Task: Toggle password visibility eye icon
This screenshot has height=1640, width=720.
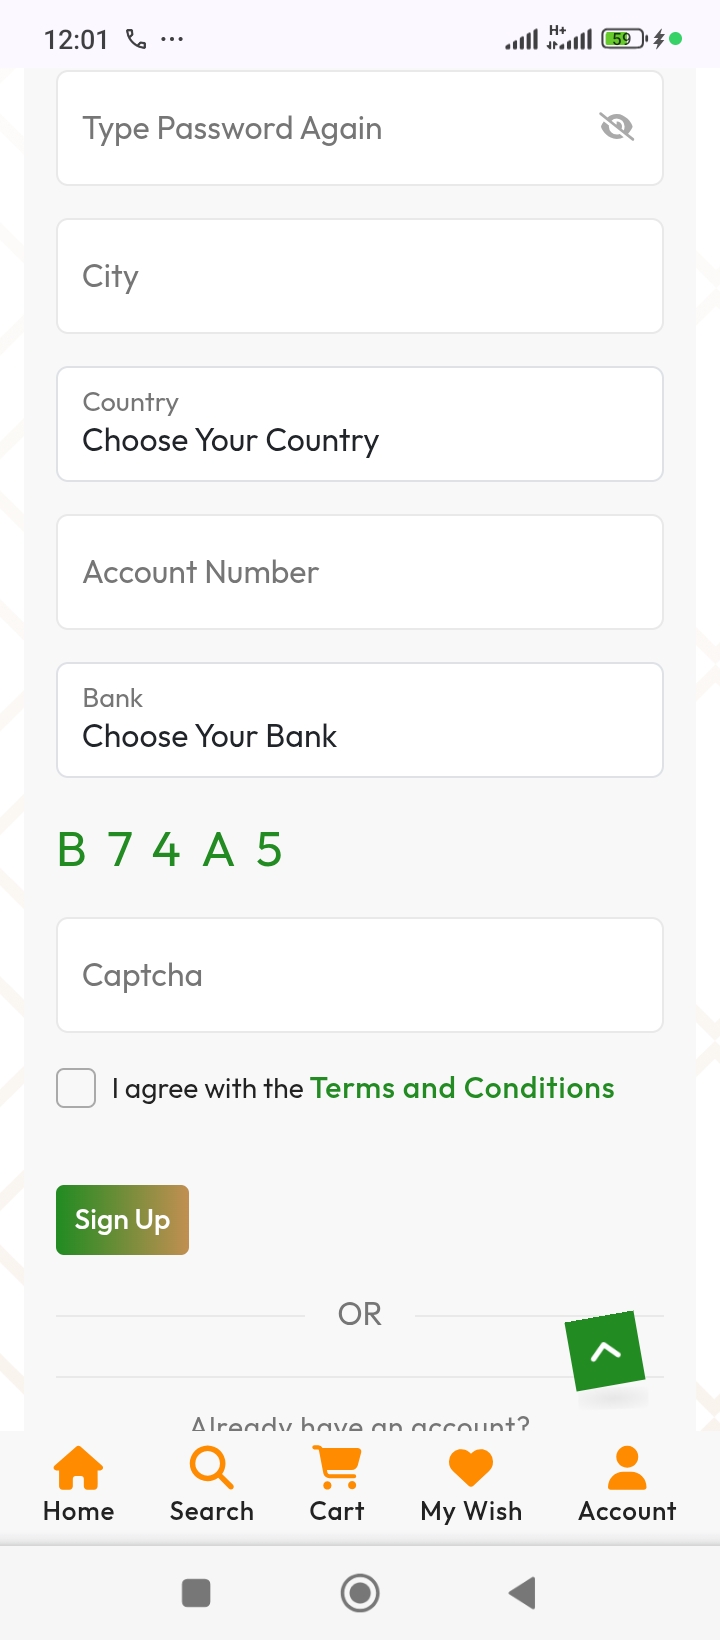Action: (616, 127)
